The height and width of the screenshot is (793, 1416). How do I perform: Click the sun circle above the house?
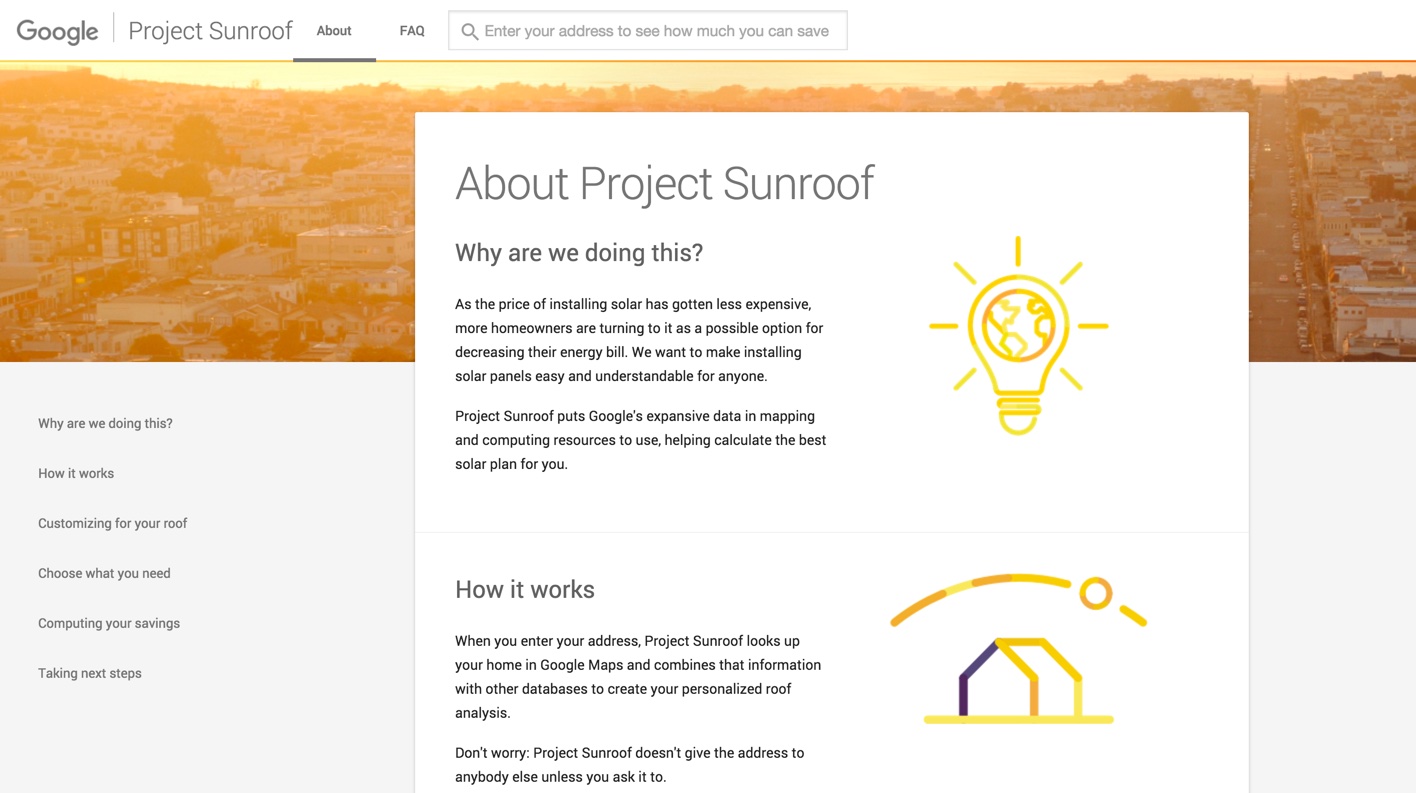click(1095, 593)
